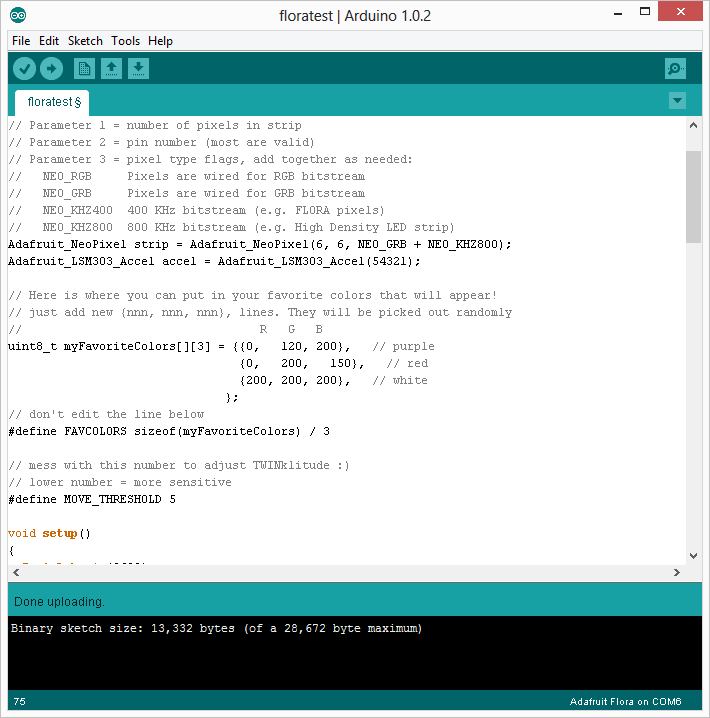Viewport: 710px width, 718px height.
Task: Click the 'Here is where you can put' comment
Action: pyautogui.click(x=253, y=295)
